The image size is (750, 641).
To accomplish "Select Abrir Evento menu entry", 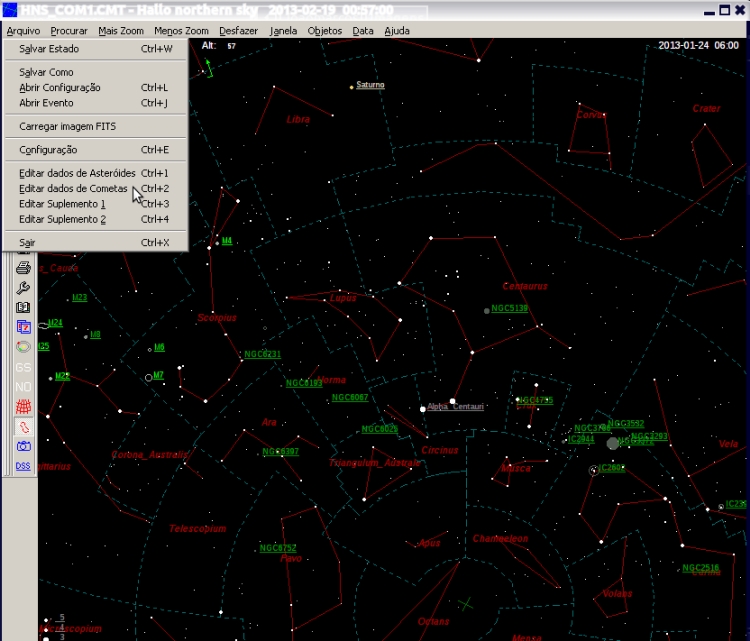I will [96, 102].
